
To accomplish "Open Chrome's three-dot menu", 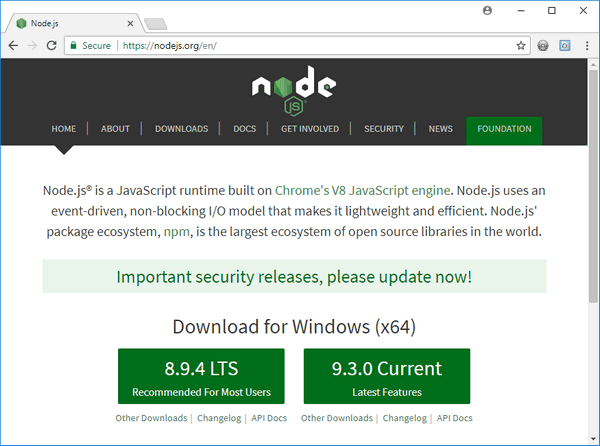I will tap(587, 46).
